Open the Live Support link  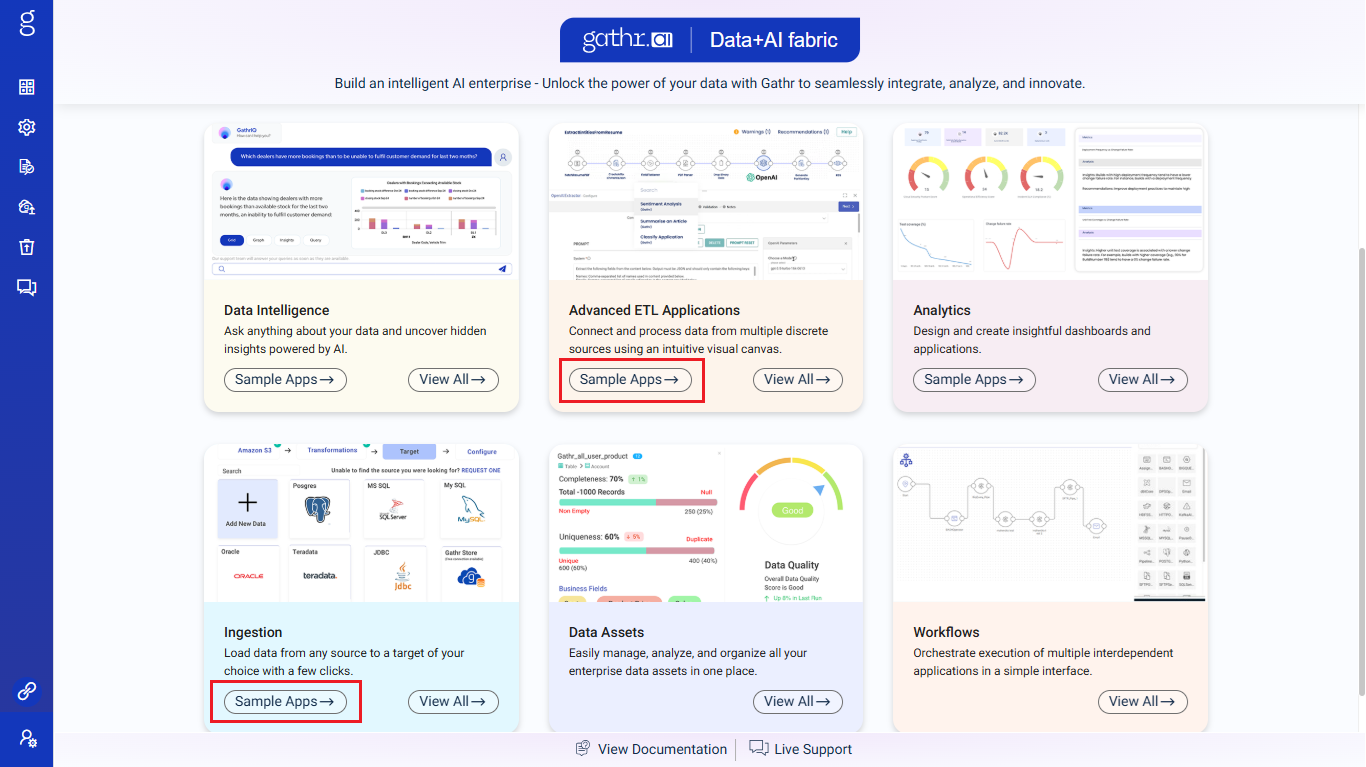801,749
